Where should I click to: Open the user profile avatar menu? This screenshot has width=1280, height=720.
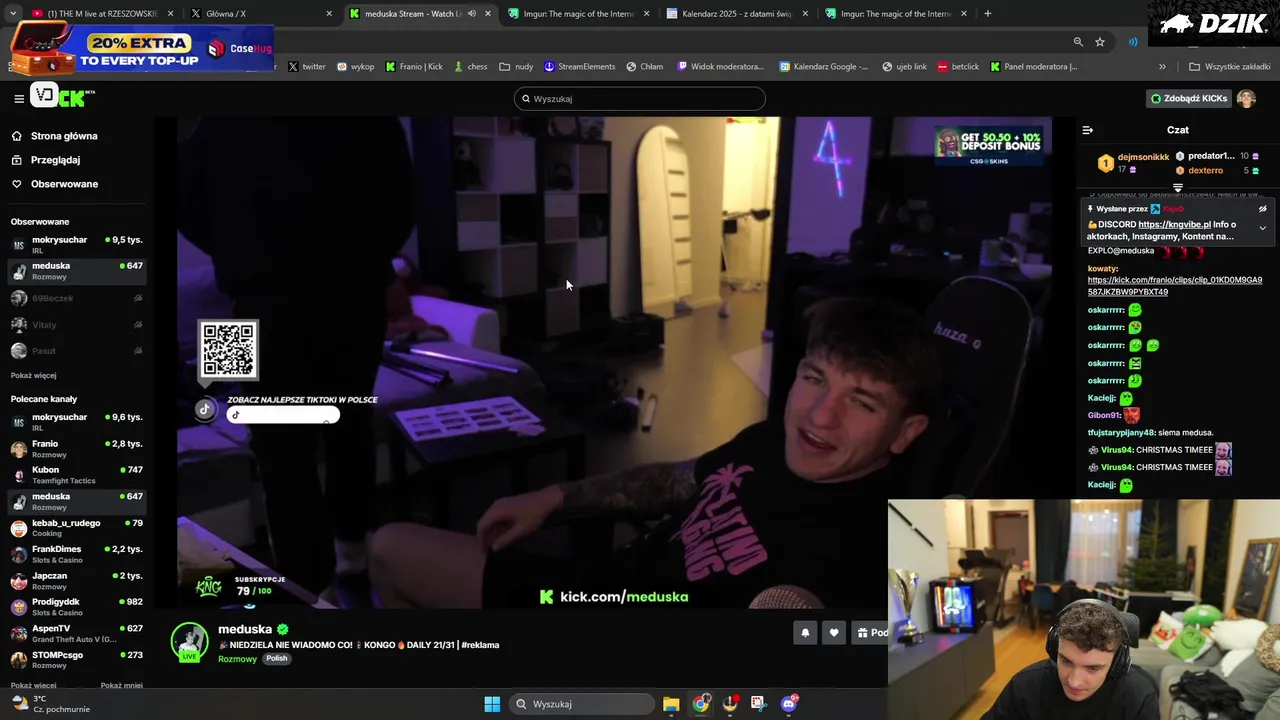point(1246,98)
